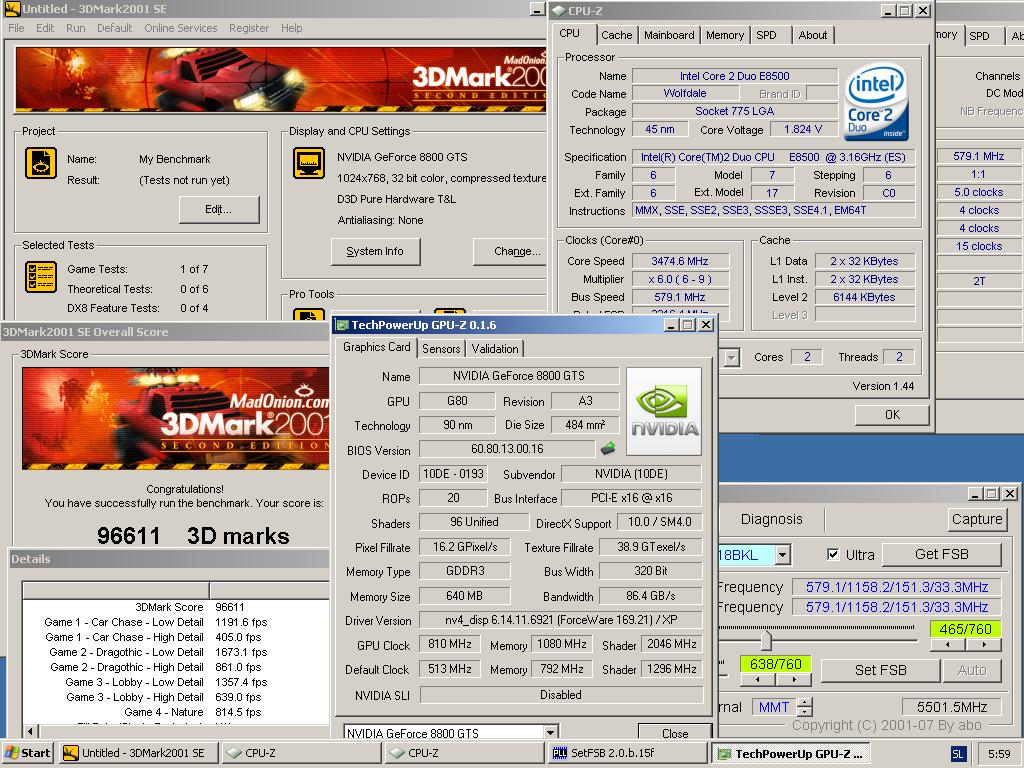
Task: Click the Game 4 - Nature result row
Action: pos(176,712)
